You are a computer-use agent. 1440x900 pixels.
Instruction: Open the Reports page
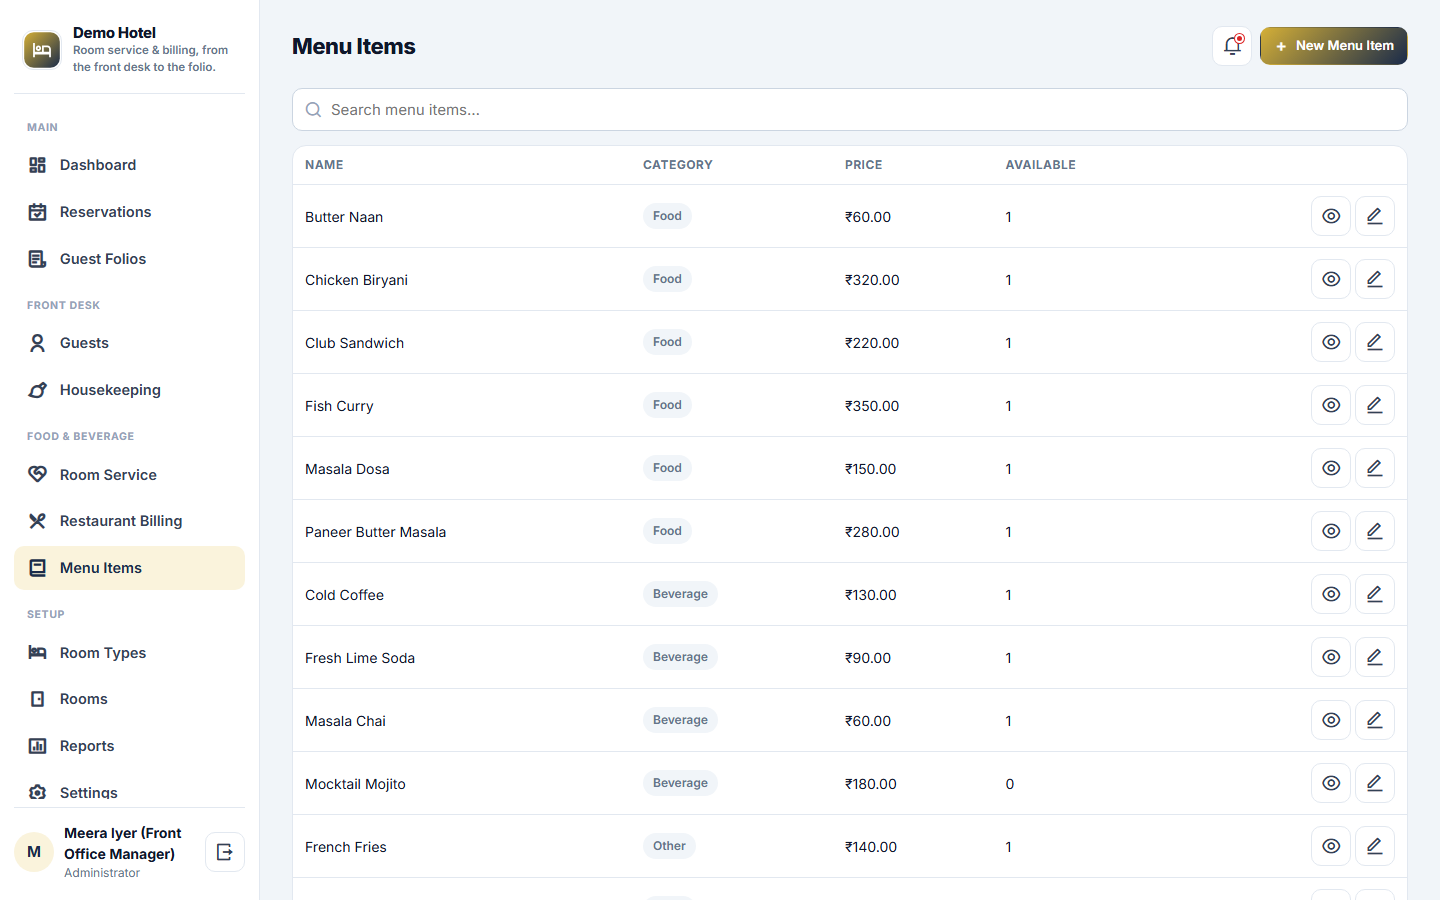pyautogui.click(x=129, y=746)
